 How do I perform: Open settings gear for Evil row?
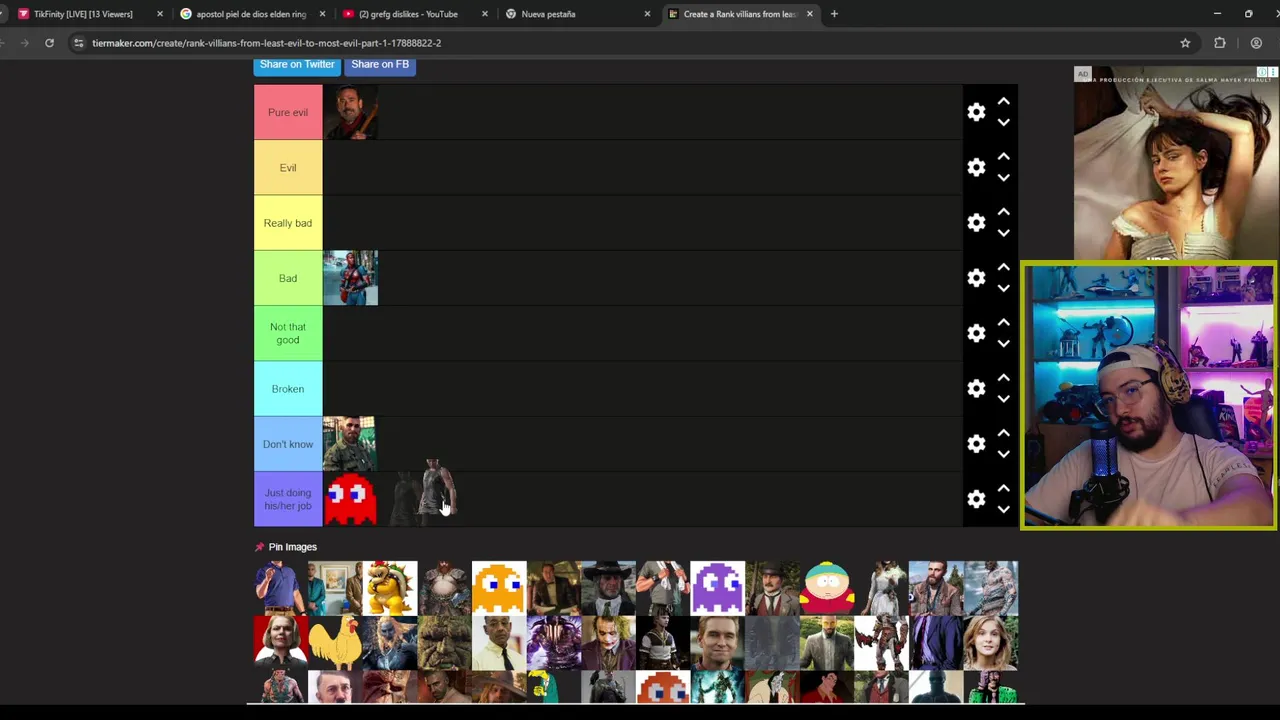point(976,167)
